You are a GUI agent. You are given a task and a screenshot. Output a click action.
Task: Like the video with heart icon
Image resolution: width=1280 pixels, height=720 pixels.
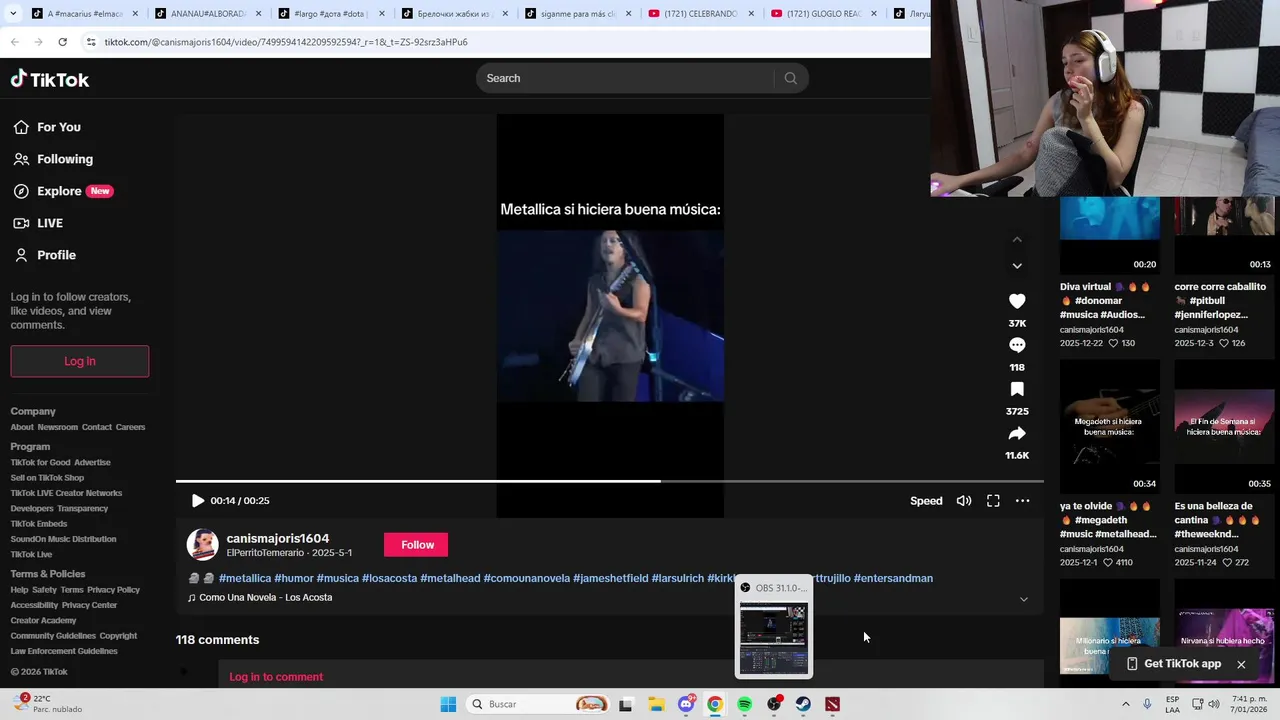[x=1017, y=301]
